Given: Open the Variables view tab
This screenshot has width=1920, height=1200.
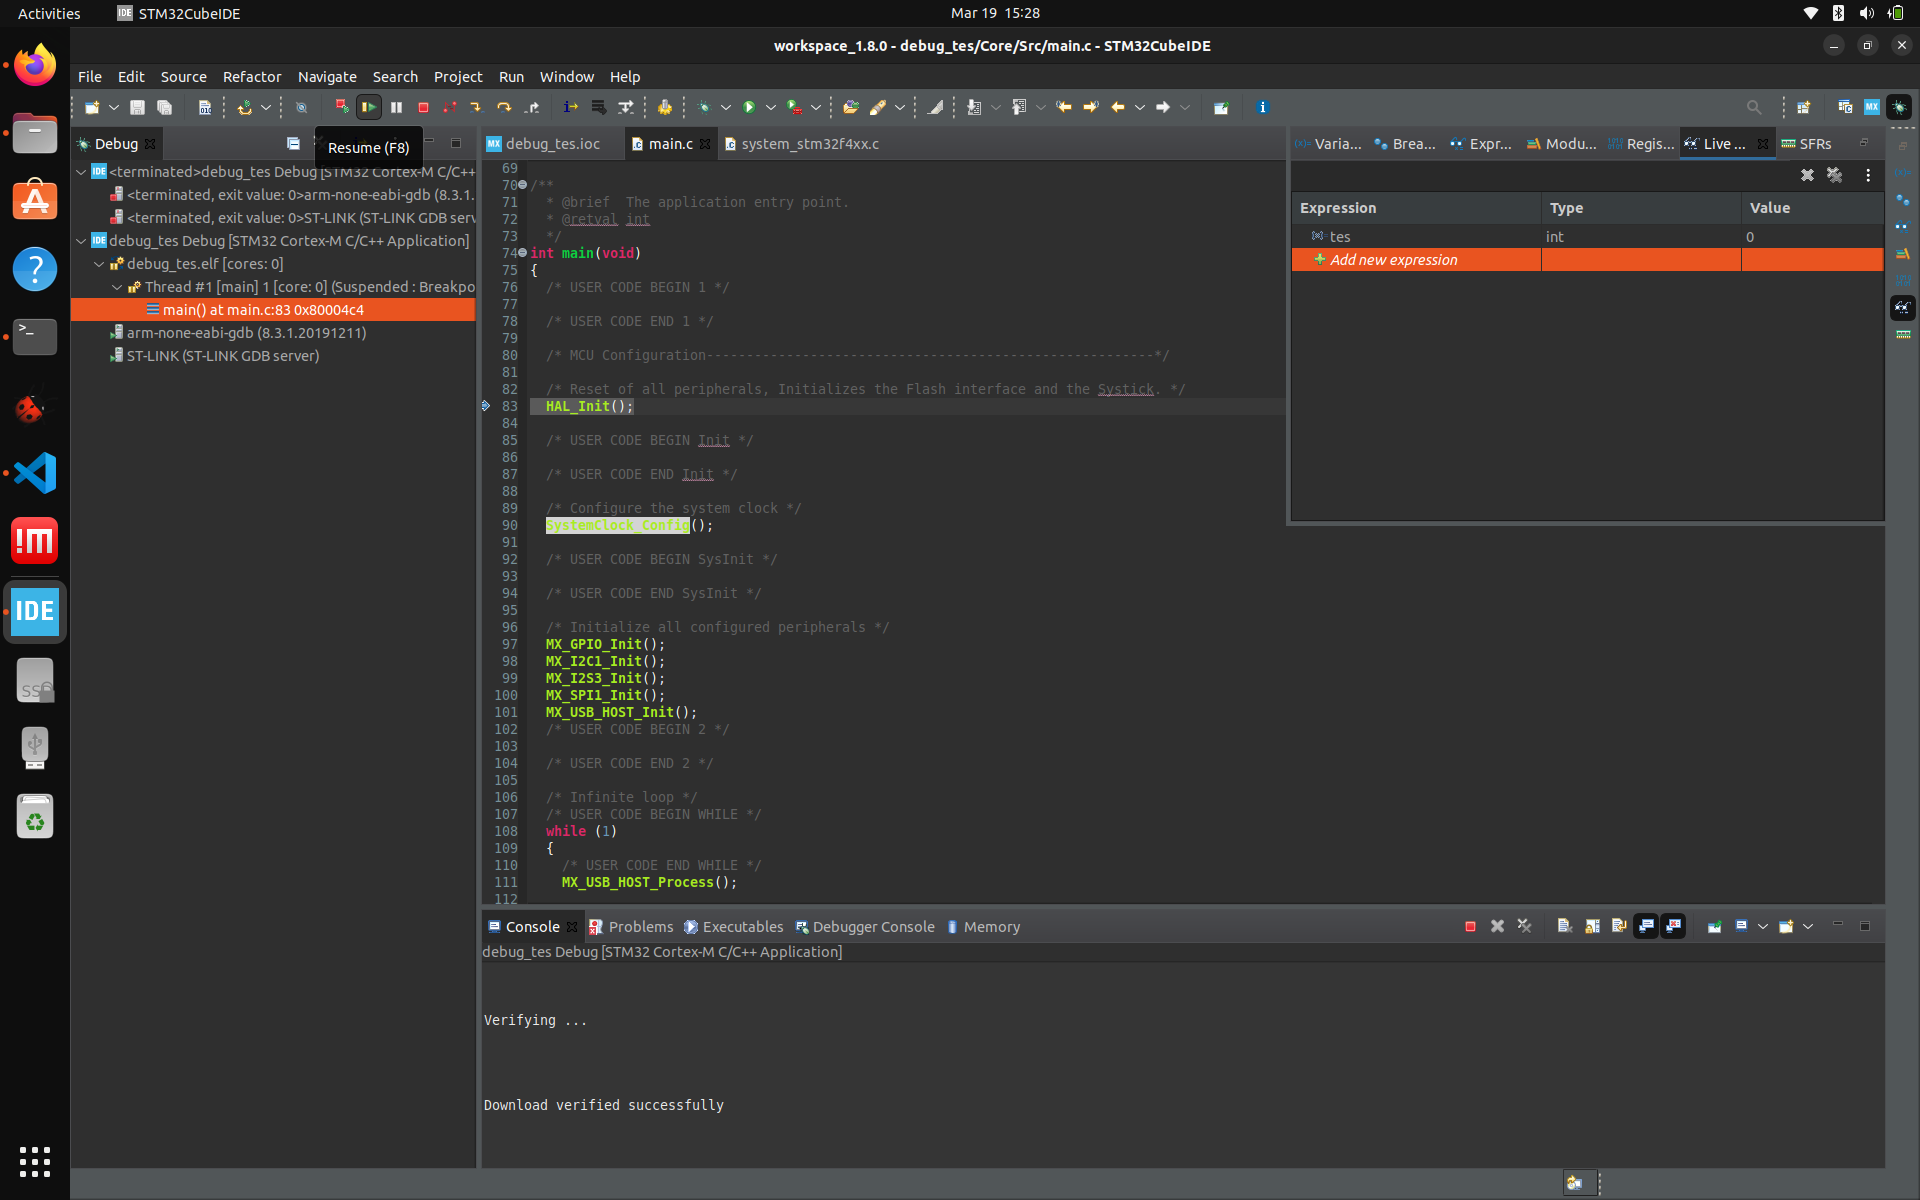Looking at the screenshot, I should click(x=1329, y=144).
